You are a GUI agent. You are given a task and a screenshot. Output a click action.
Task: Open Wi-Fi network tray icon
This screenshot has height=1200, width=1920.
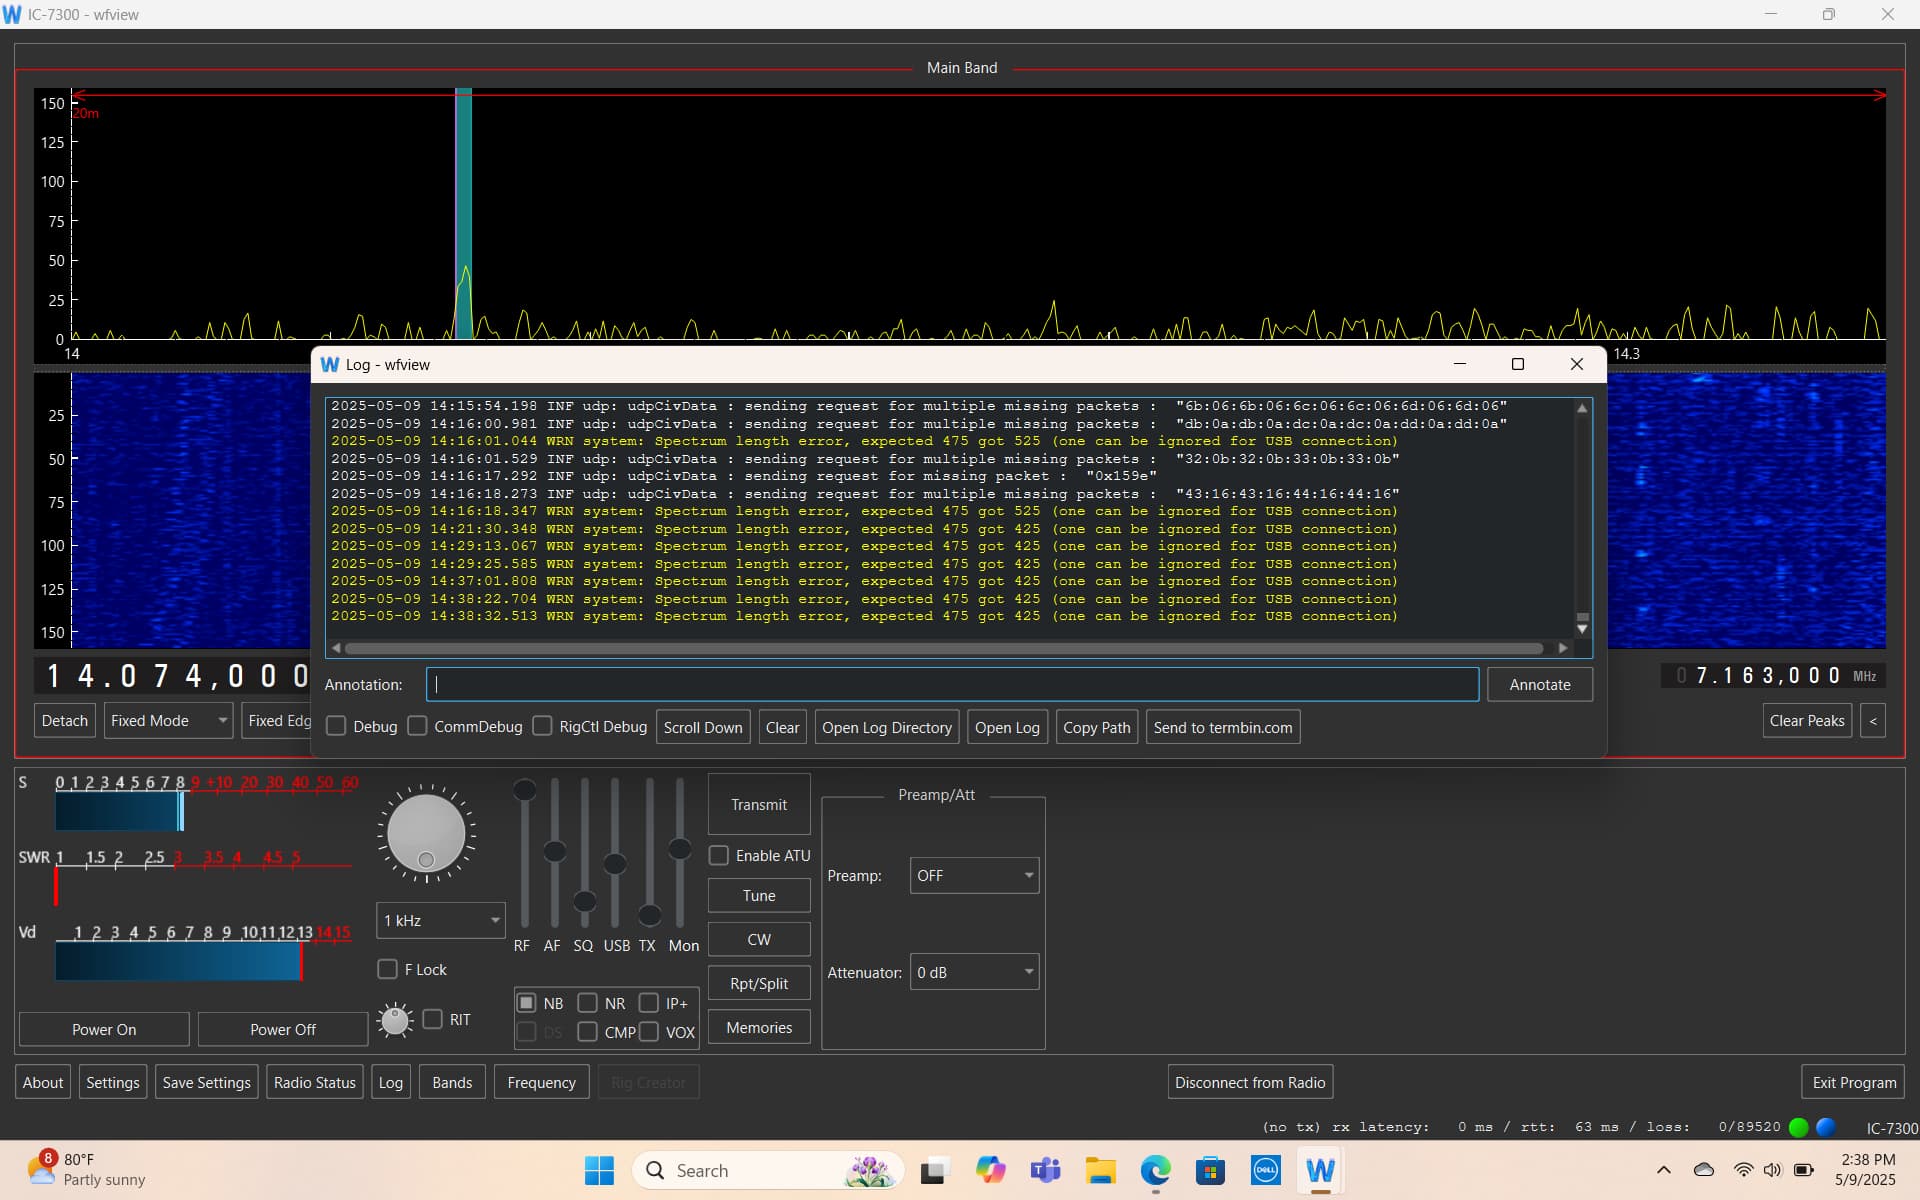pos(1743,1170)
